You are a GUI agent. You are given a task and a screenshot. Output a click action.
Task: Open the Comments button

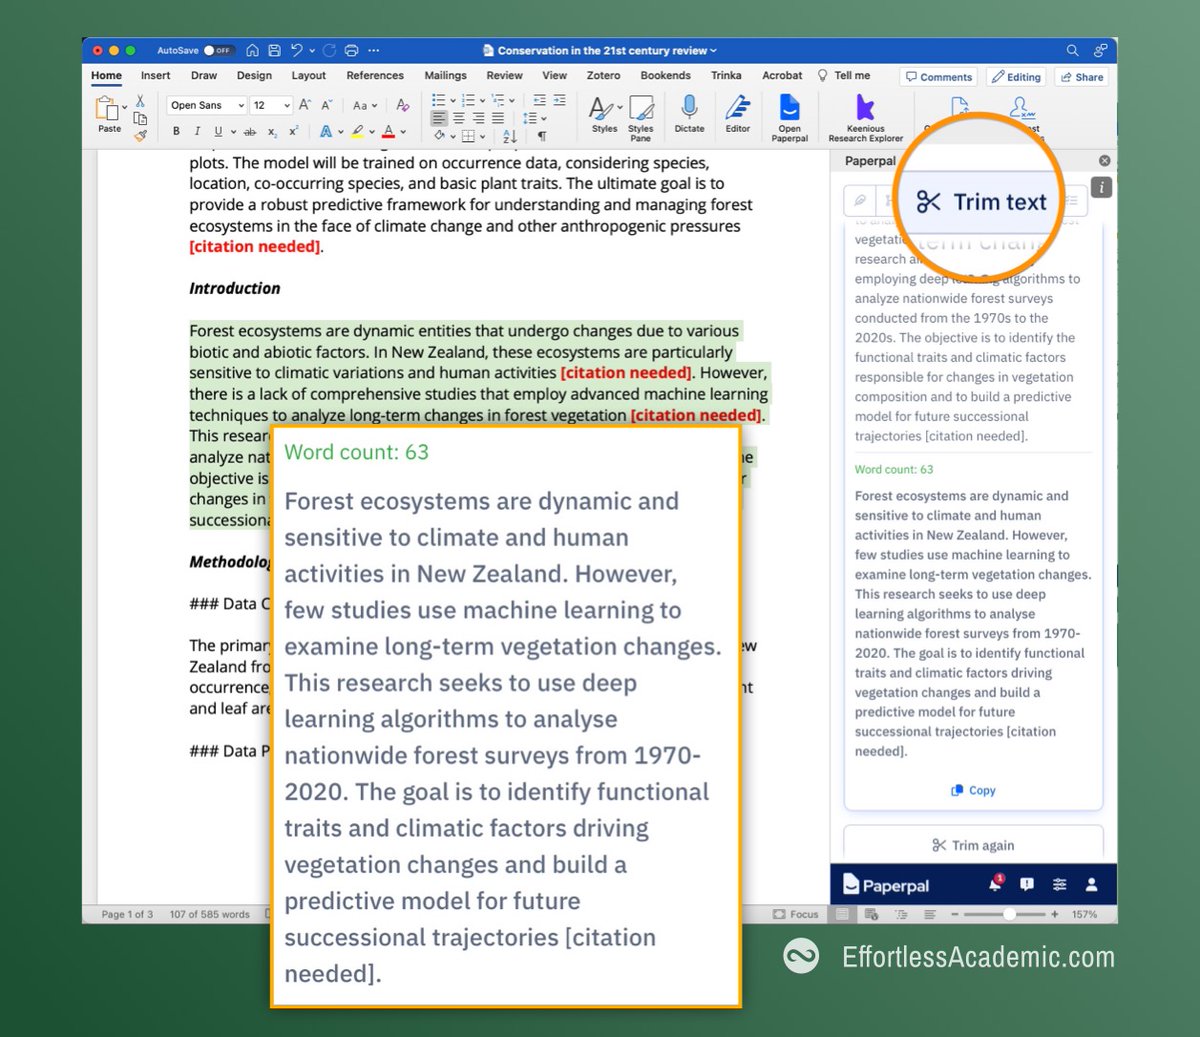(939, 77)
